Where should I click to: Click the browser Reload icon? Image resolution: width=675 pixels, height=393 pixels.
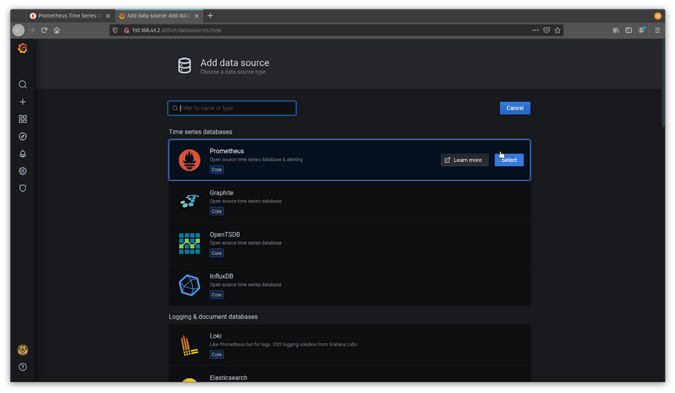(44, 30)
